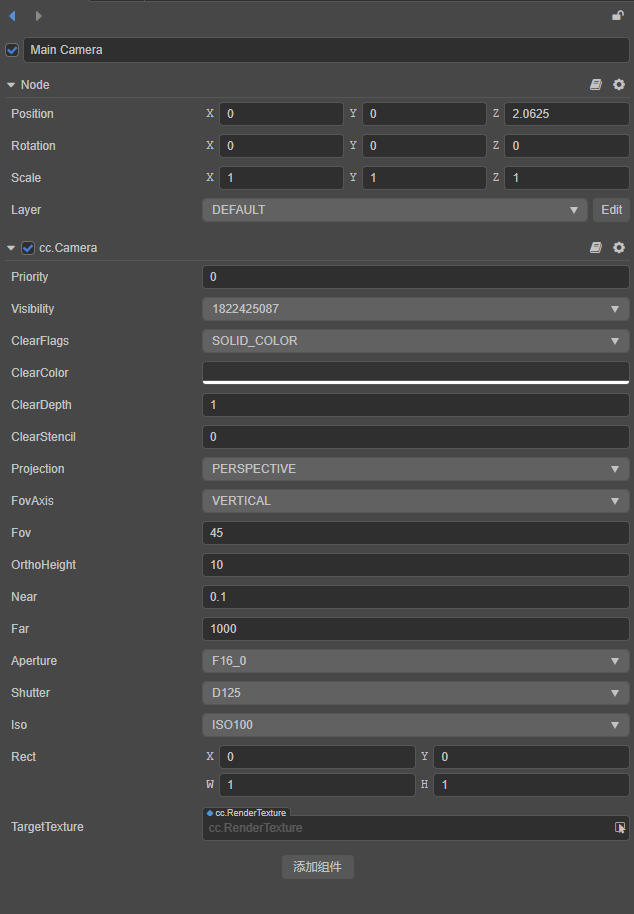Click the 添加组件 add component button
Screen dimensions: 634x914
(x=317, y=867)
